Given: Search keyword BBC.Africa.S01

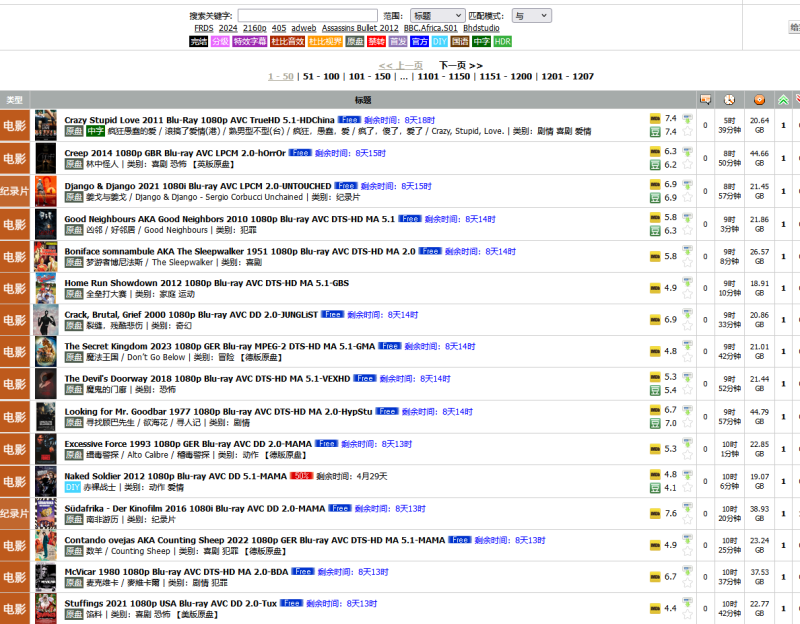Looking at the screenshot, I should click(431, 28).
